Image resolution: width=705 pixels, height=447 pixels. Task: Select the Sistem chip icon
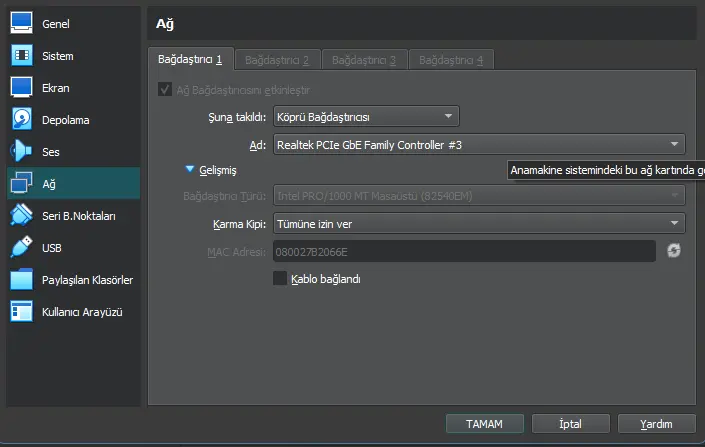[22, 56]
